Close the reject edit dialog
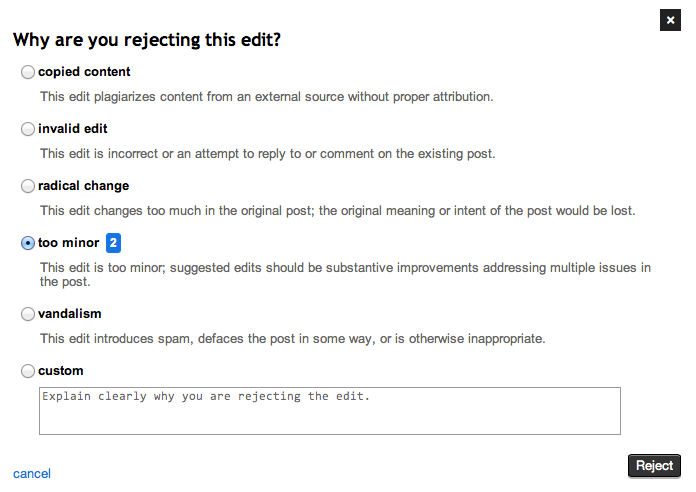 [670, 19]
